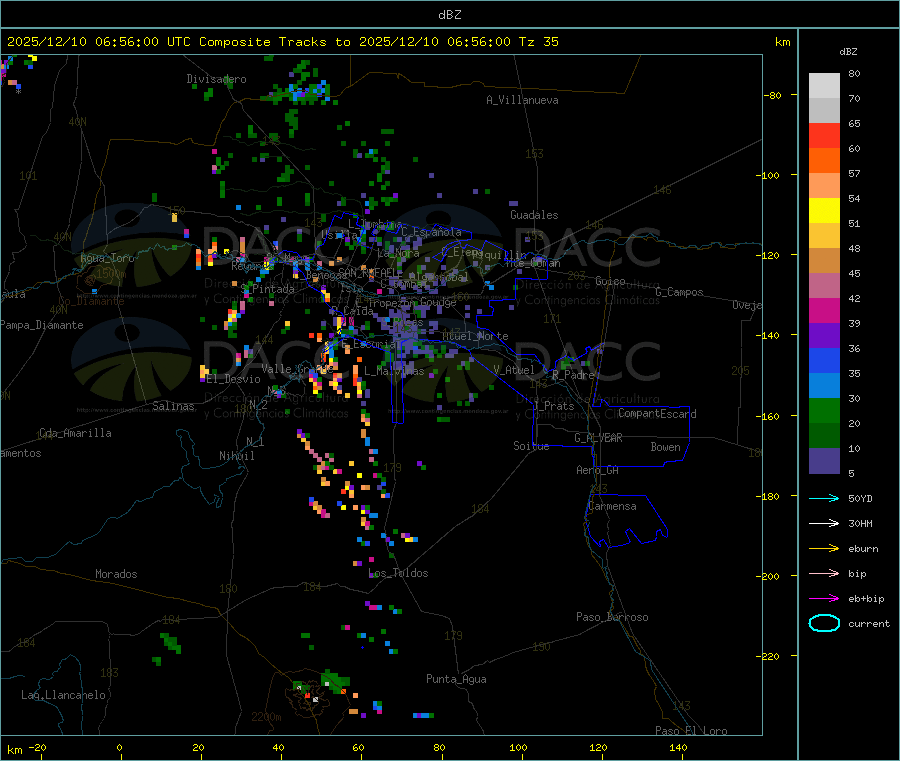Click the 'Soitue' map label

(531, 446)
